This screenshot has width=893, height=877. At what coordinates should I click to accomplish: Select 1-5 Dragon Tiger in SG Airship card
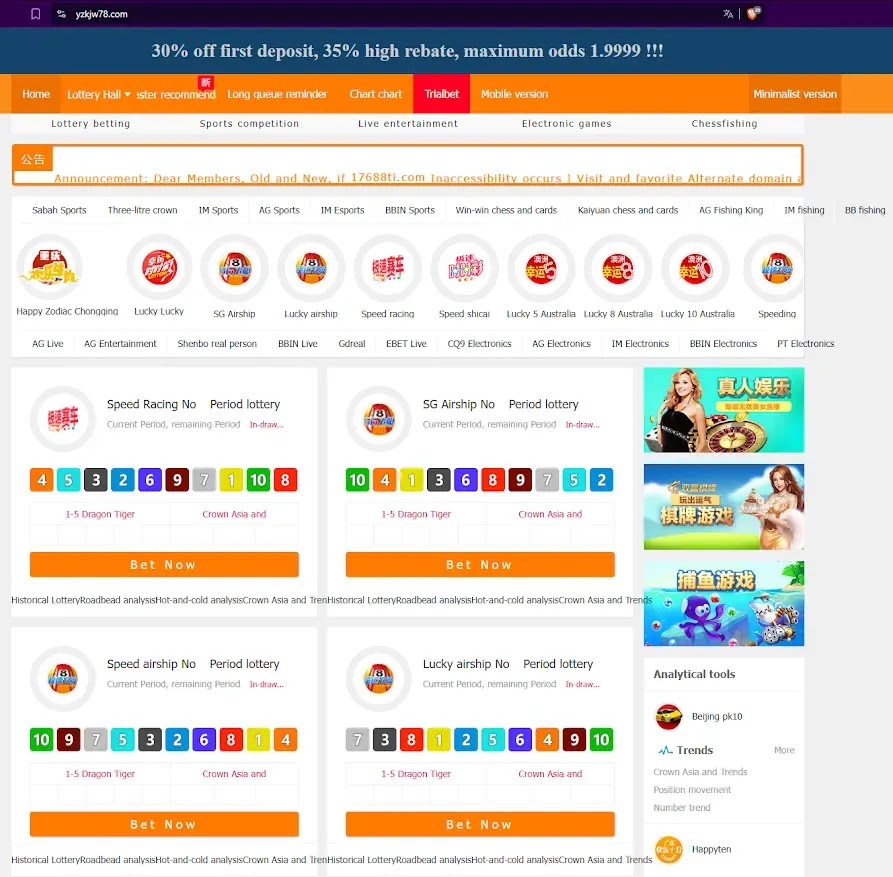415,514
